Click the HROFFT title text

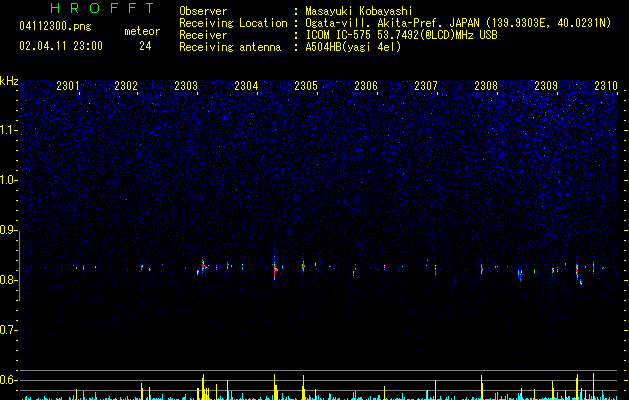[103, 8]
